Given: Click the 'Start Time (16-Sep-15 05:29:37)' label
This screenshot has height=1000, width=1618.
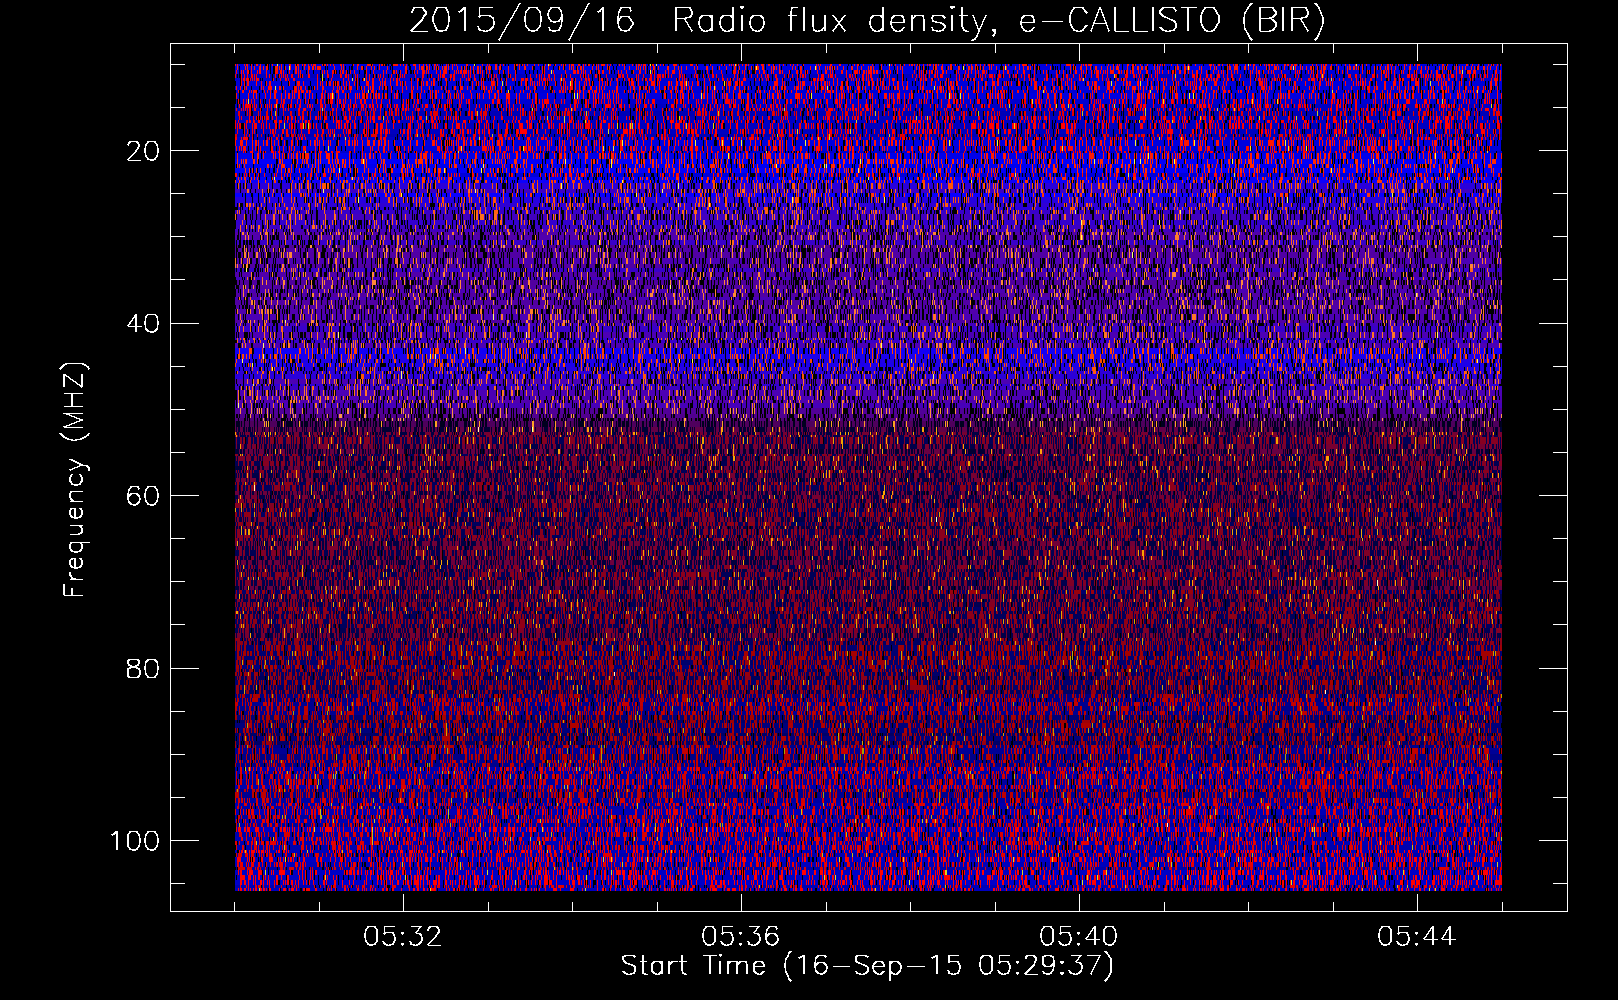Looking at the screenshot, I should [x=867, y=966].
